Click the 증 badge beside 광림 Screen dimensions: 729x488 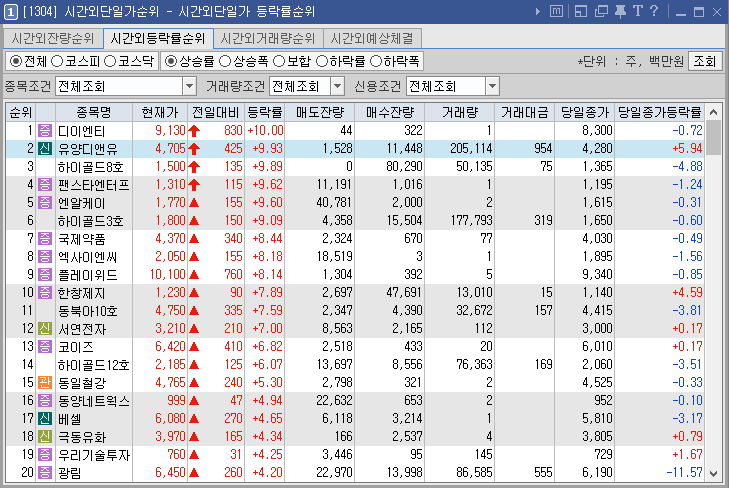(45, 473)
